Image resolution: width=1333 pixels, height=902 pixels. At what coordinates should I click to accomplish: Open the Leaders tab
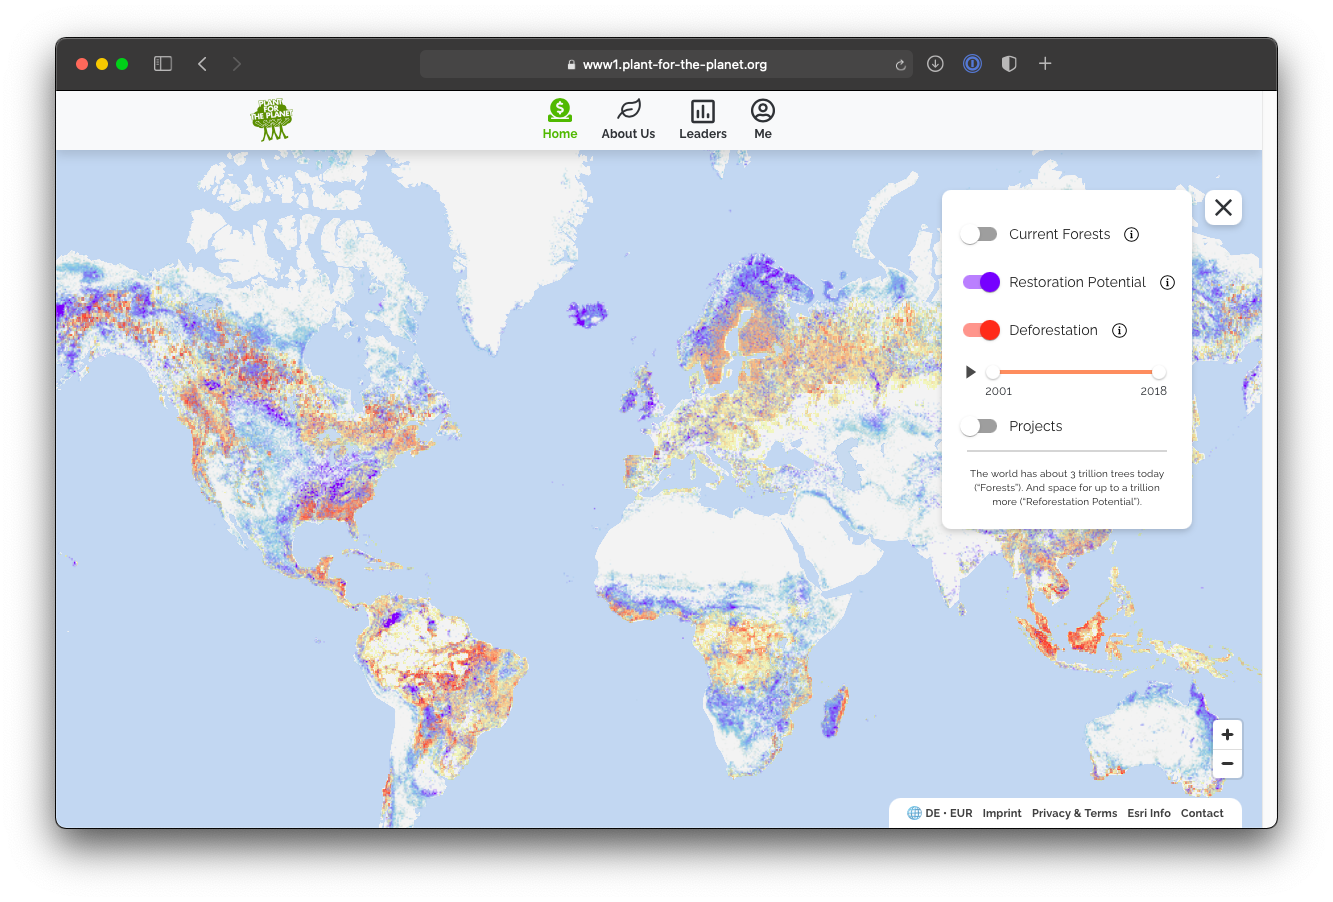point(703,120)
